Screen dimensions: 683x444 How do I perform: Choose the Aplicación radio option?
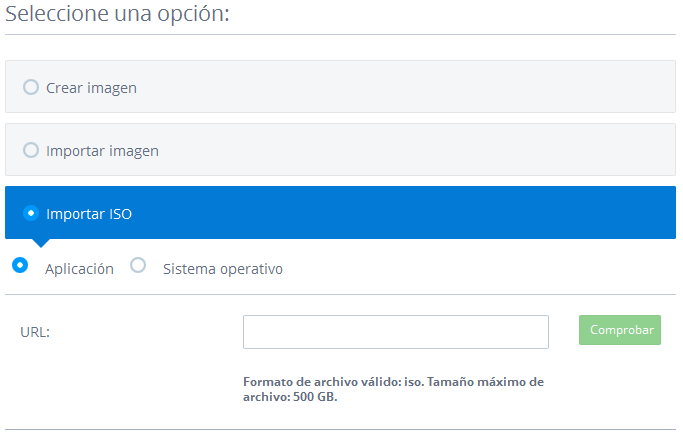20,266
